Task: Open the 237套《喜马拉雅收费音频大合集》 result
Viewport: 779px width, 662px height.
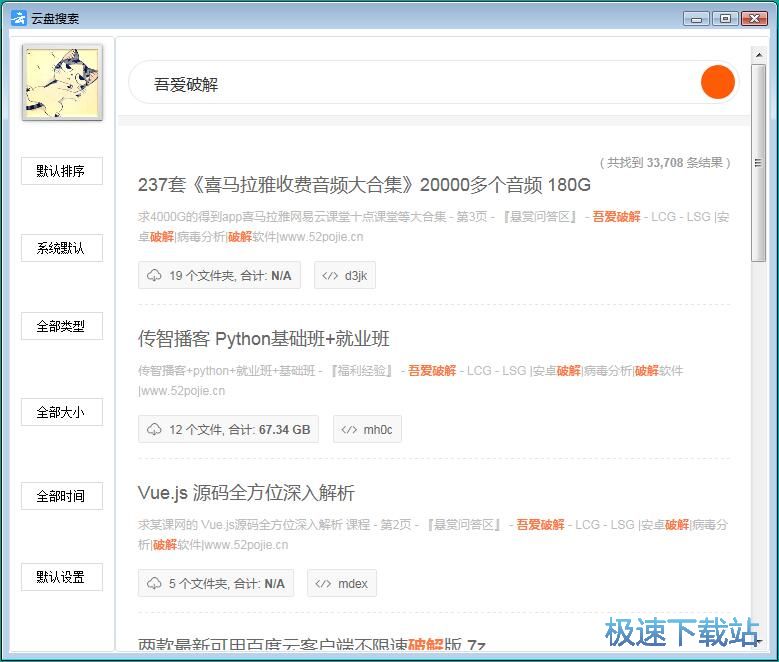Action: coord(364,185)
